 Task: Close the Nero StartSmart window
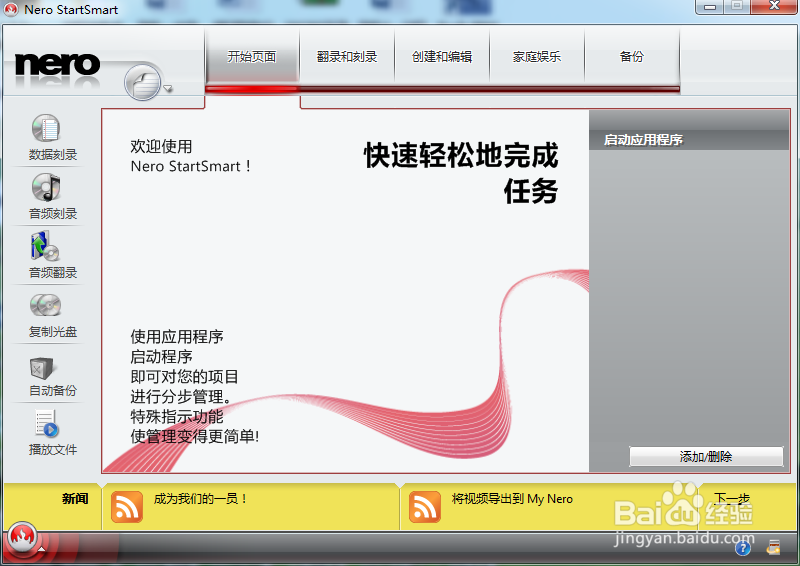tap(774, 7)
